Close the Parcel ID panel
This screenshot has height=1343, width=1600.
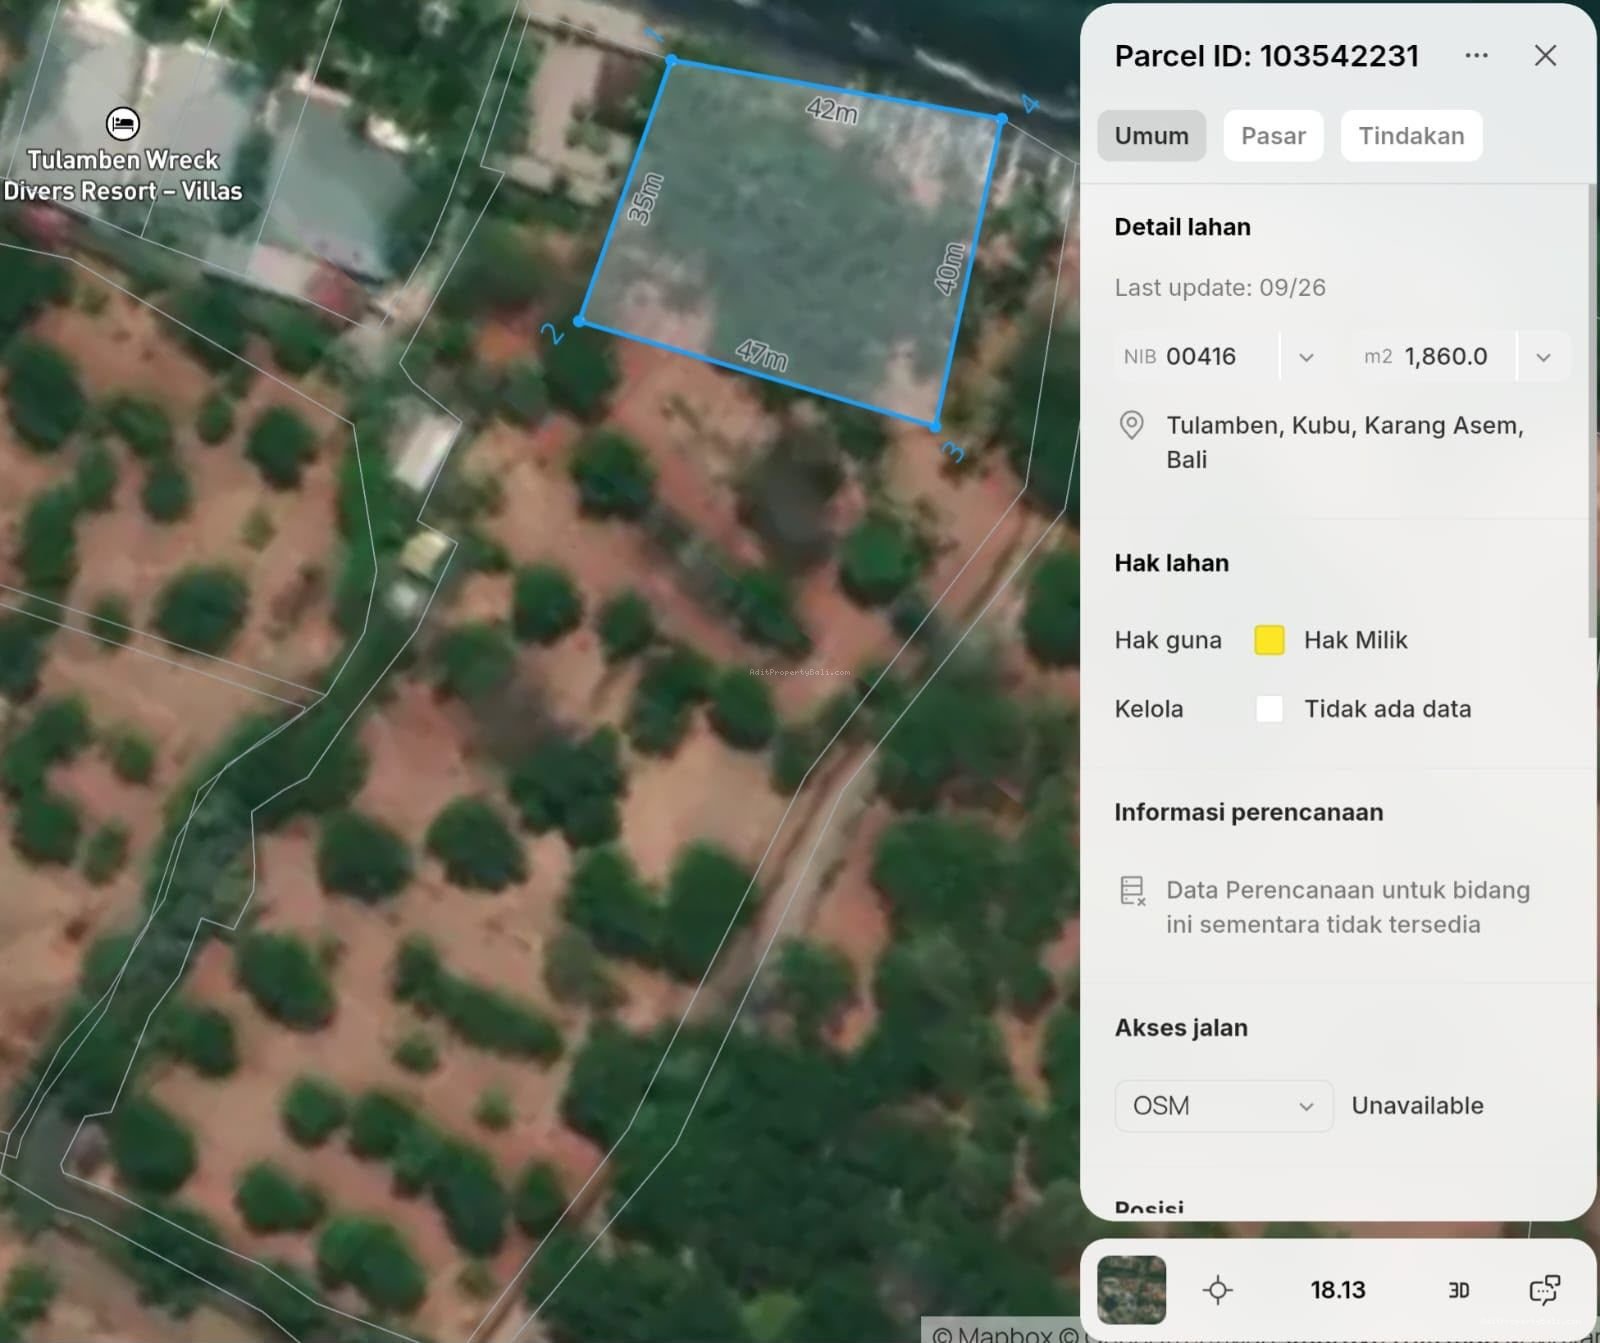tap(1545, 55)
